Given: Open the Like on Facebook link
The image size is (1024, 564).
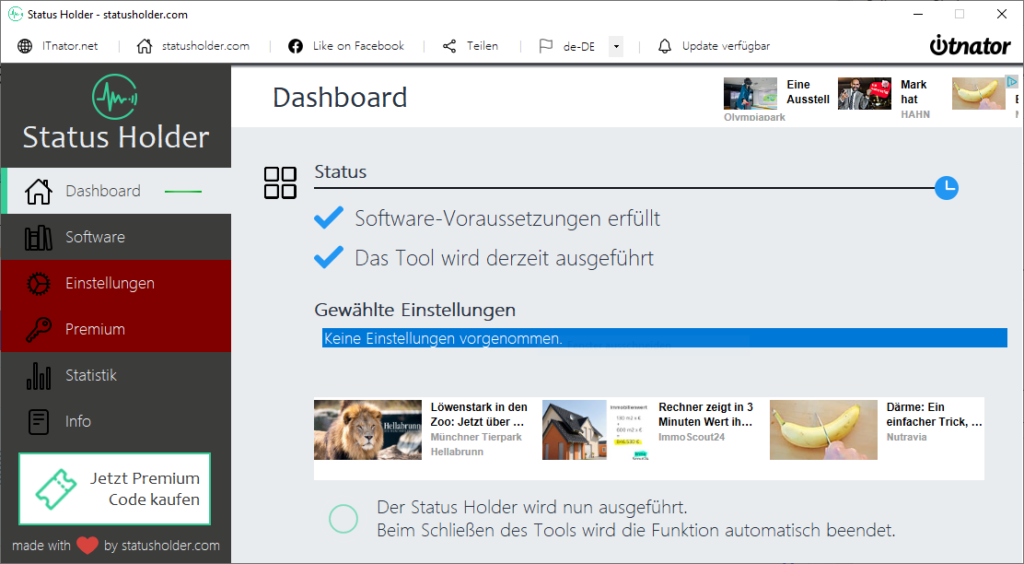Looking at the screenshot, I should click(x=346, y=46).
